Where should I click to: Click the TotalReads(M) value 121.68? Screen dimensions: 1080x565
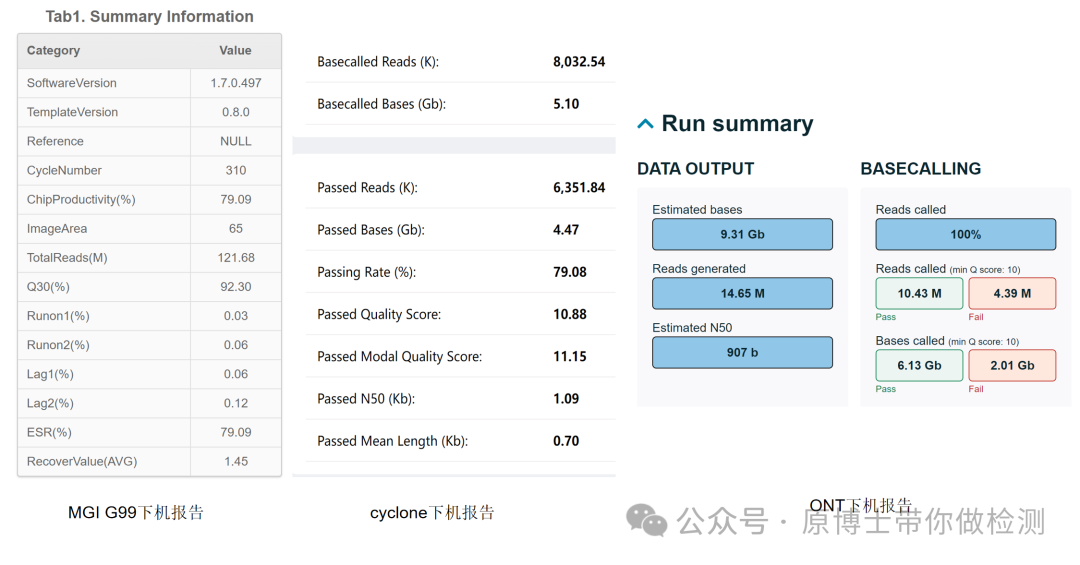(236, 258)
